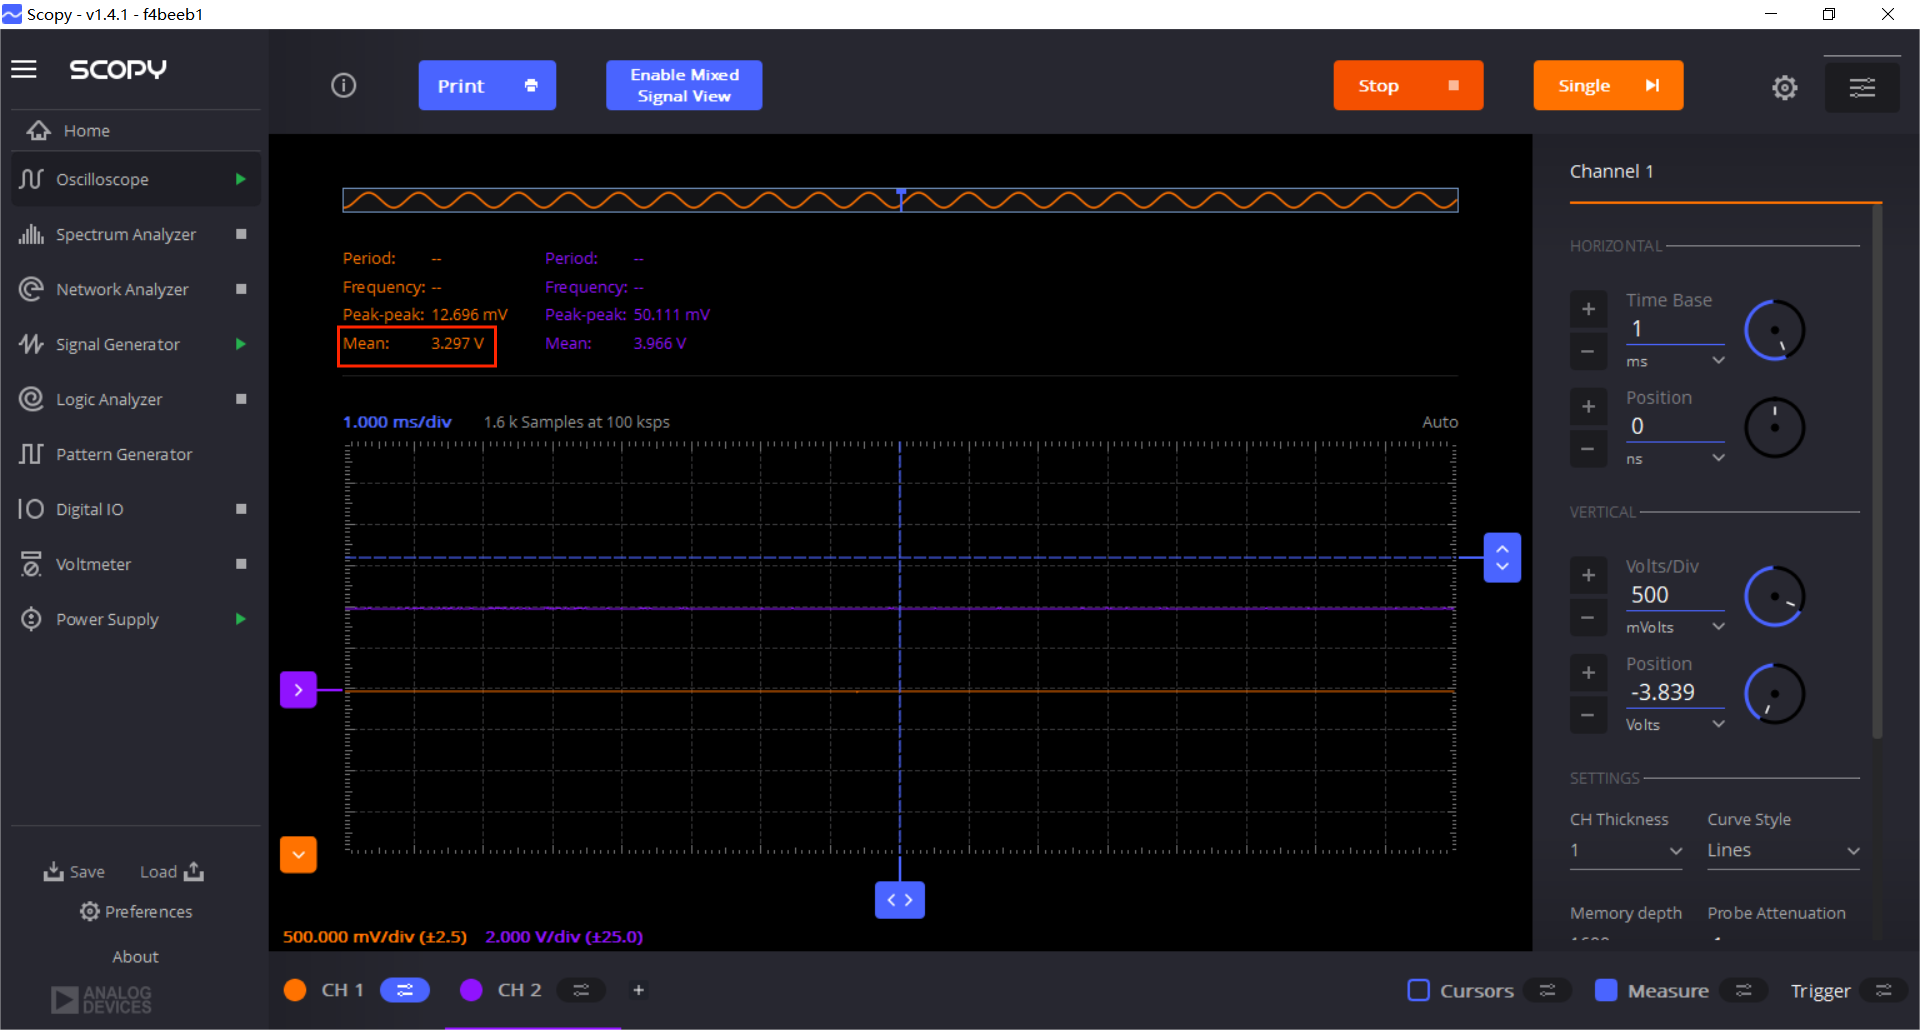Open Volts/Div unit dropdown (mVolts)

[x=1675, y=627]
